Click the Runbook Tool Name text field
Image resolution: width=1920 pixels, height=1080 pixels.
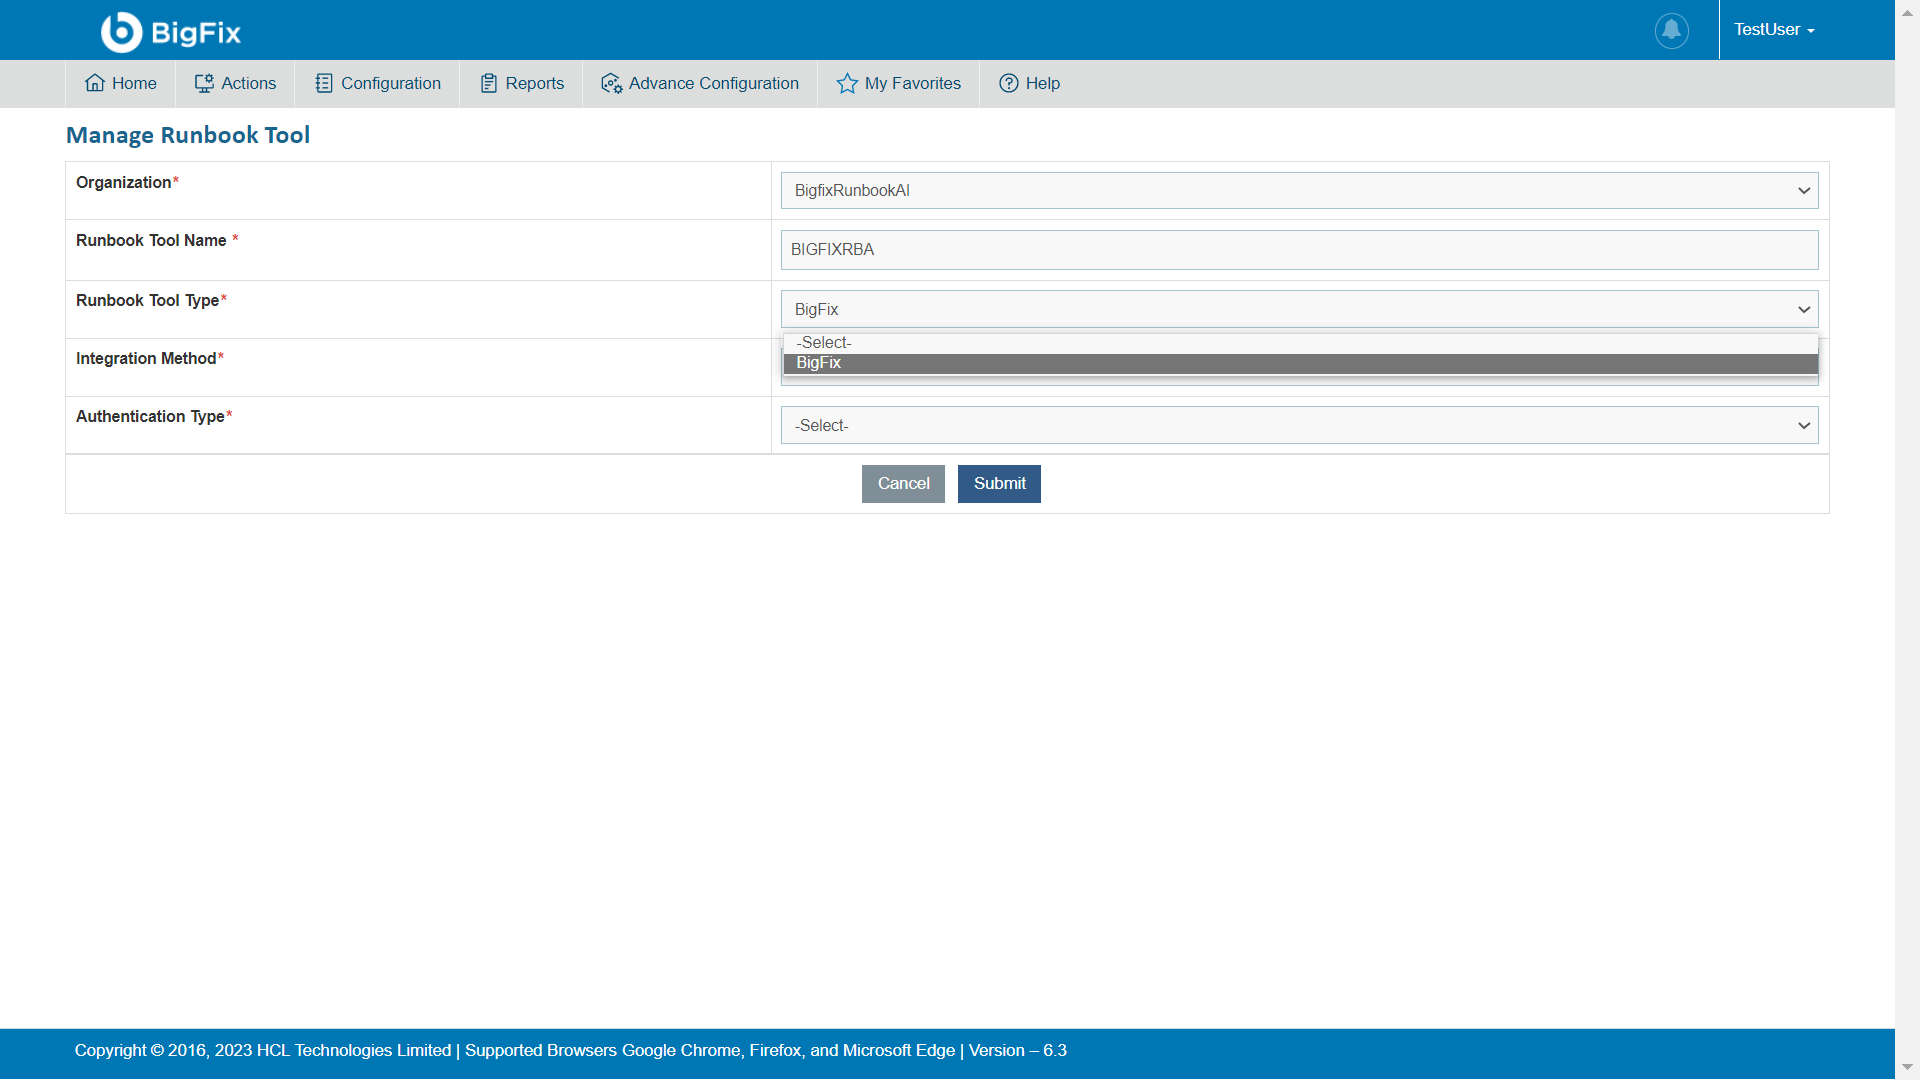(x=1298, y=250)
